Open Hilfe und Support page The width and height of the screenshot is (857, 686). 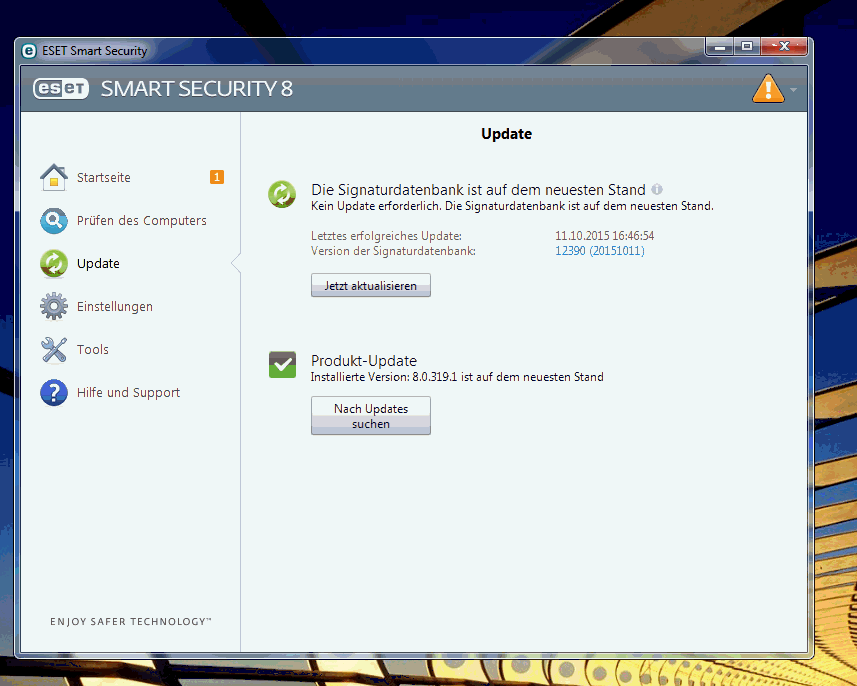pyautogui.click(x=128, y=393)
